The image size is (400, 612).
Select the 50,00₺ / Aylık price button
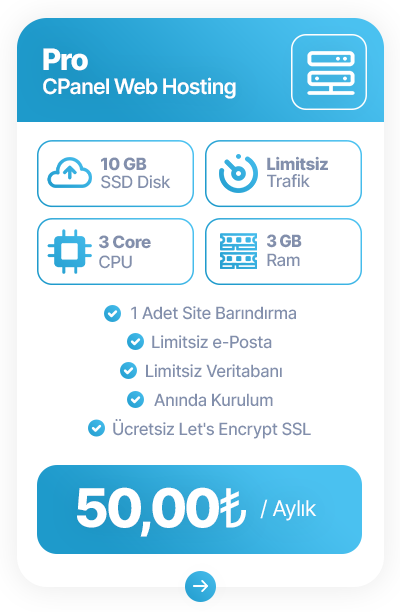(199, 509)
